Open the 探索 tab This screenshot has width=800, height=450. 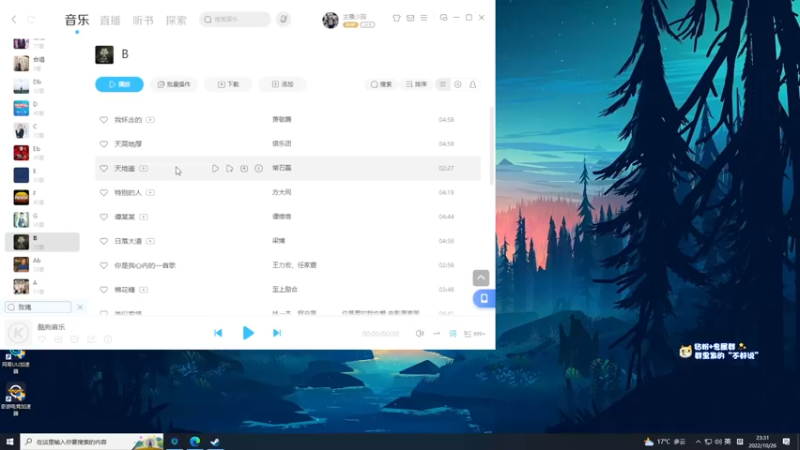[x=176, y=20]
